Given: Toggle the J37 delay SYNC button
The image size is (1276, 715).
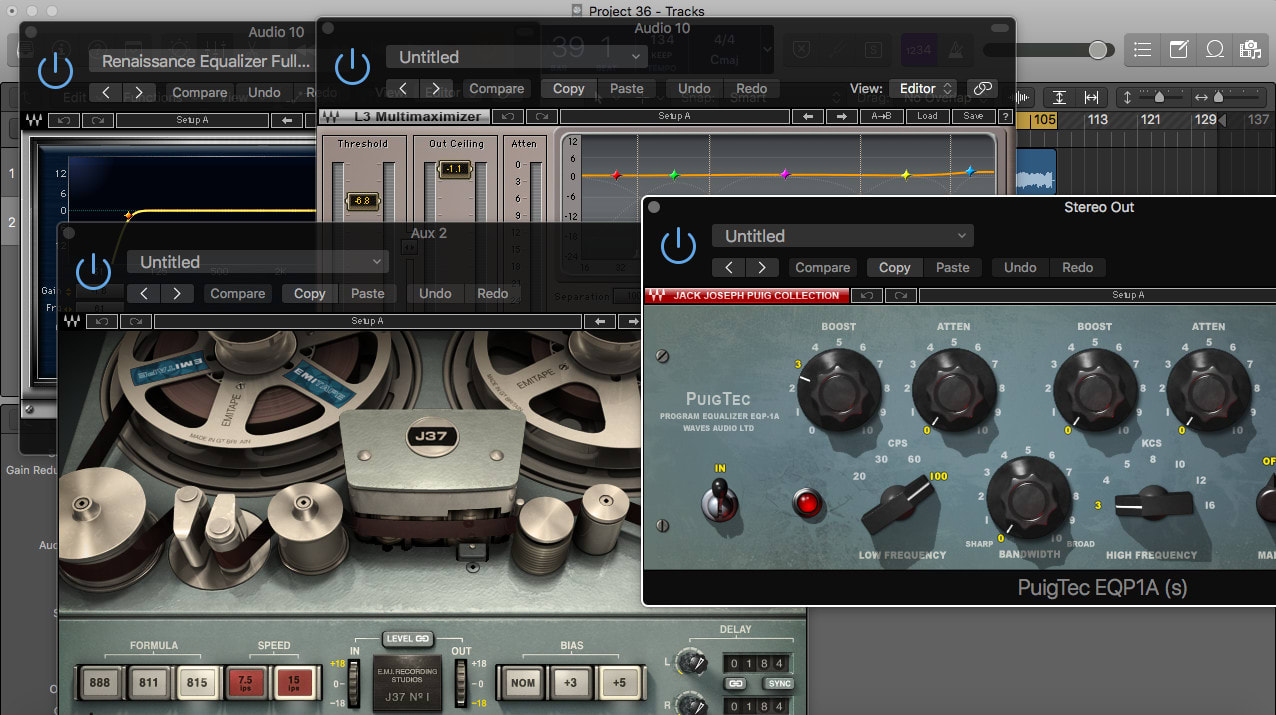Looking at the screenshot, I should coord(779,684).
